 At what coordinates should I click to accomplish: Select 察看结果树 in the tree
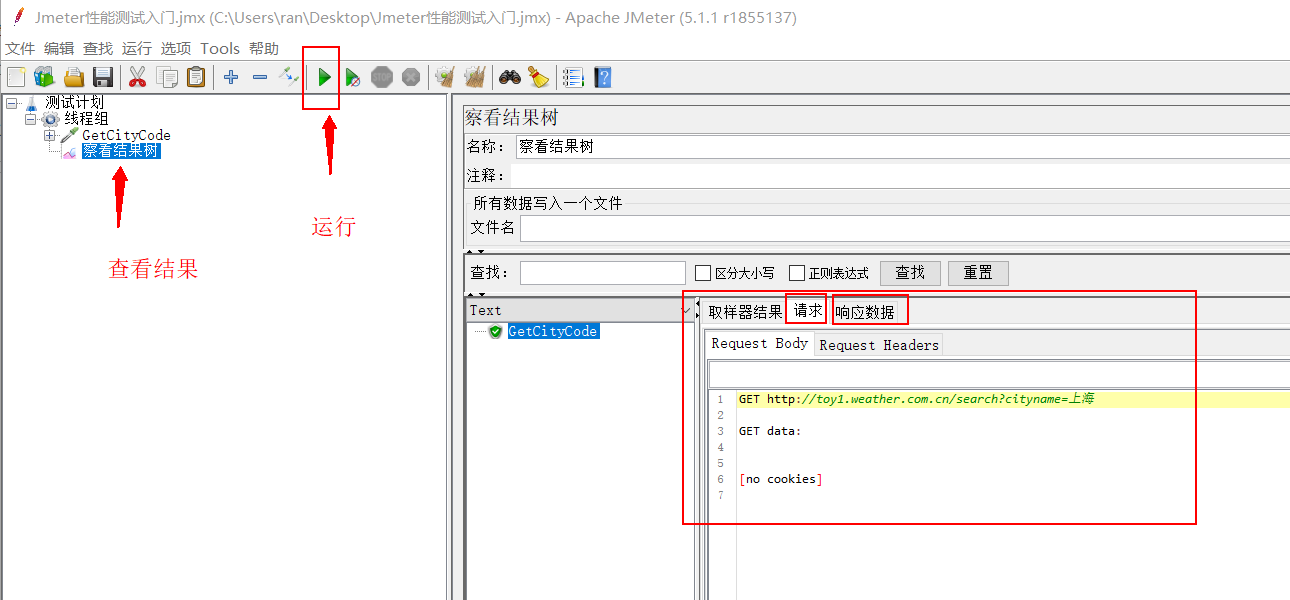[121, 151]
